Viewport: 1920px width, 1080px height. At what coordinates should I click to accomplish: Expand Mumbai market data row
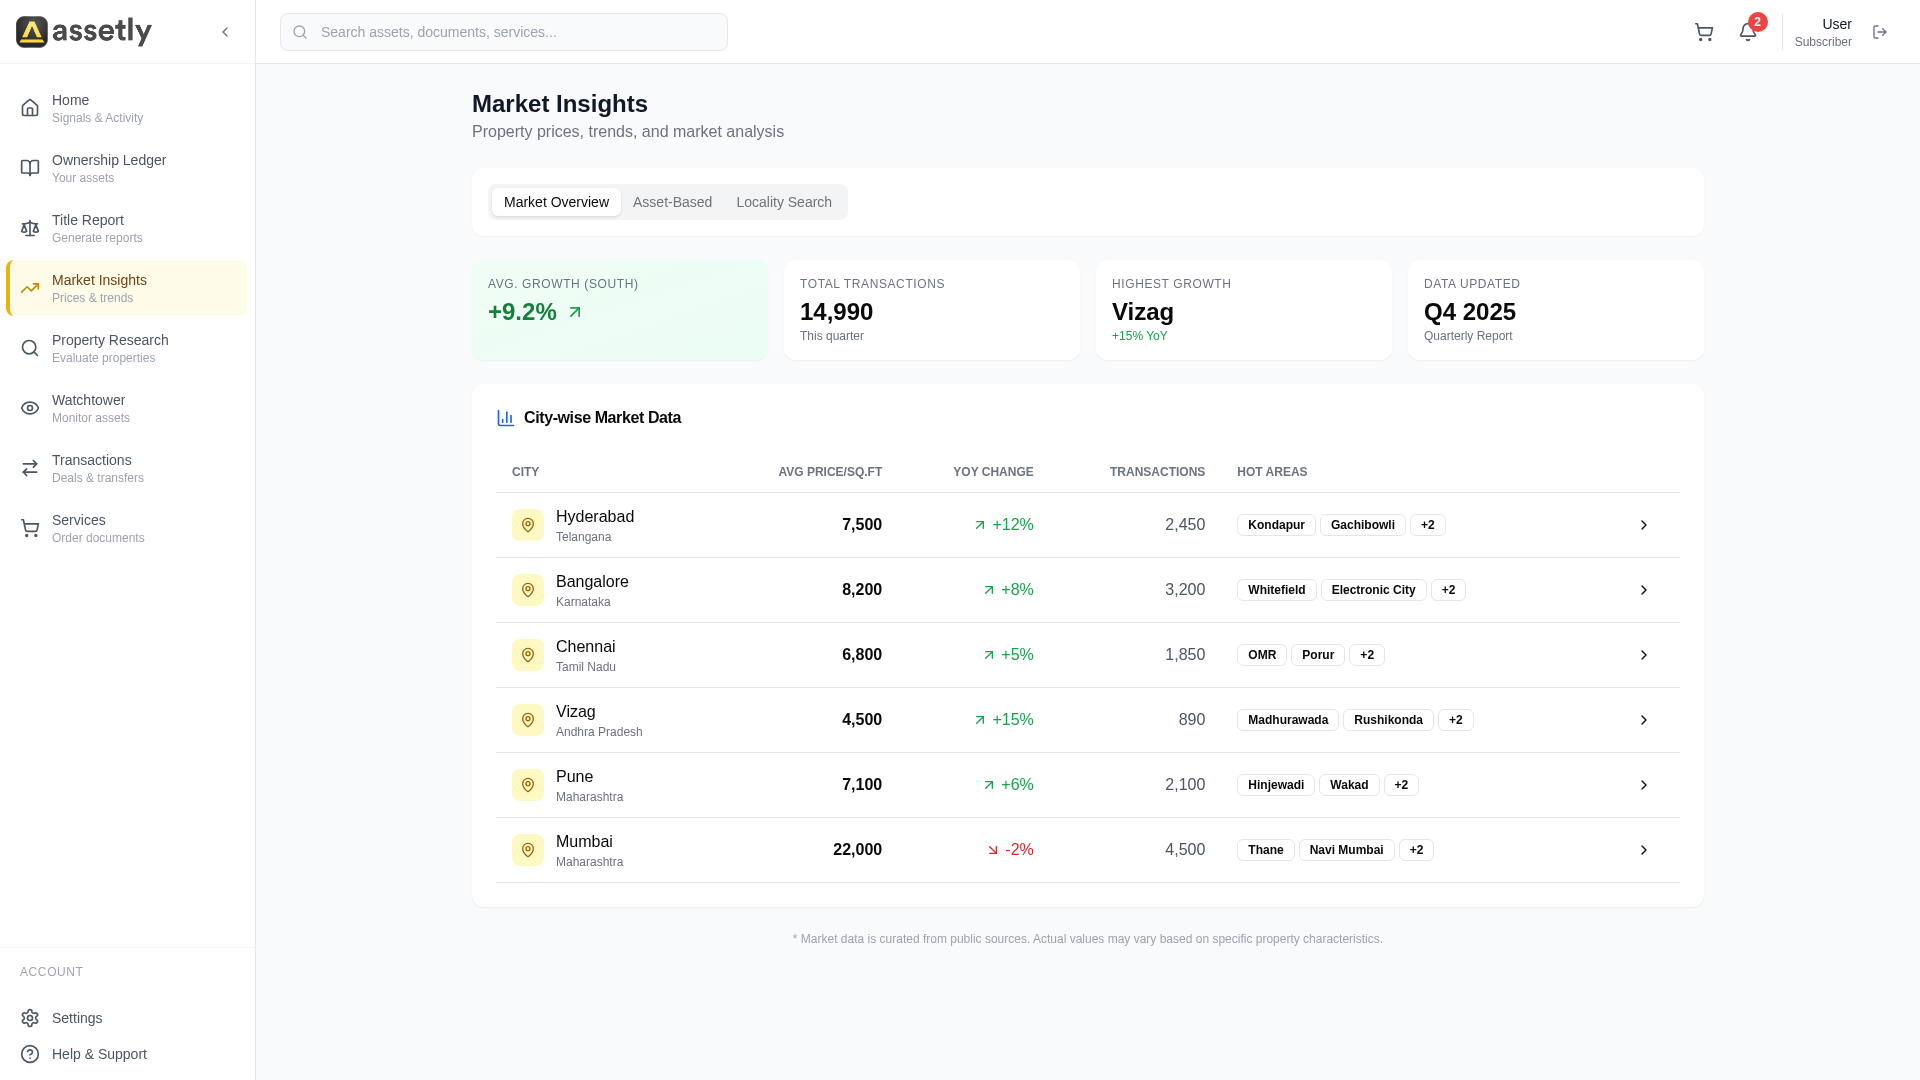[x=1643, y=849]
